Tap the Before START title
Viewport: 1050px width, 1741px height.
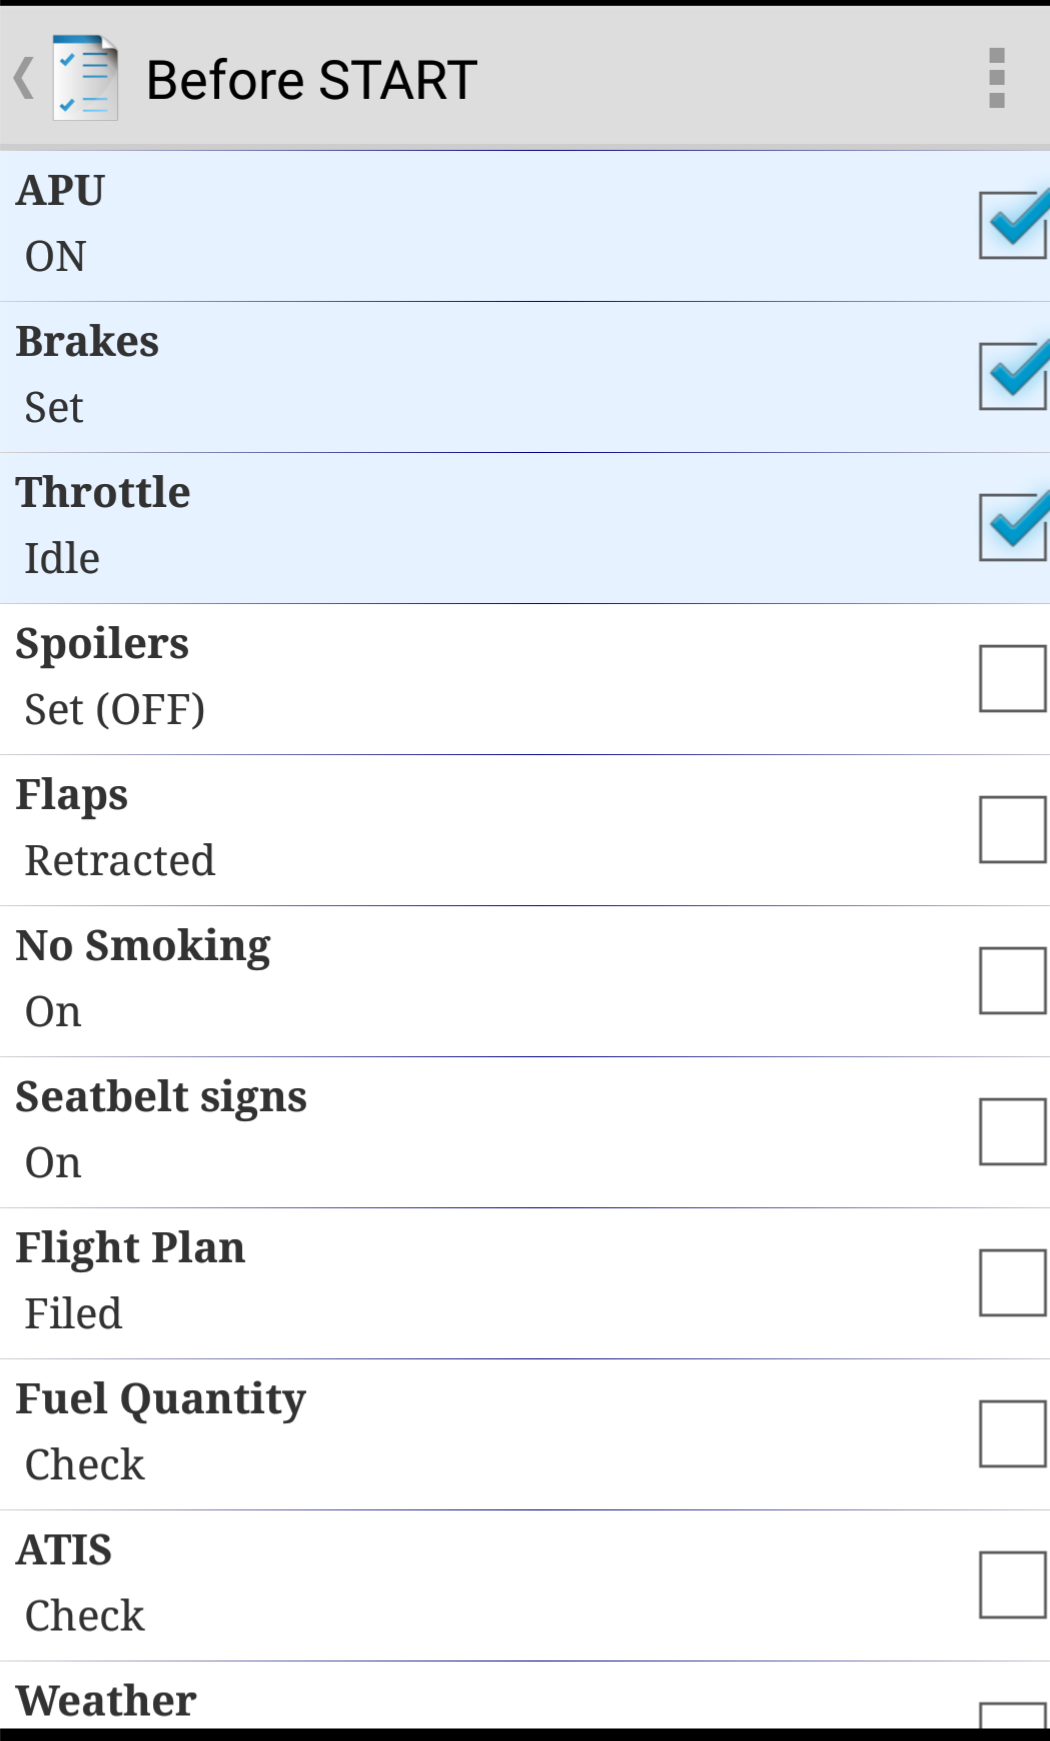pos(311,80)
